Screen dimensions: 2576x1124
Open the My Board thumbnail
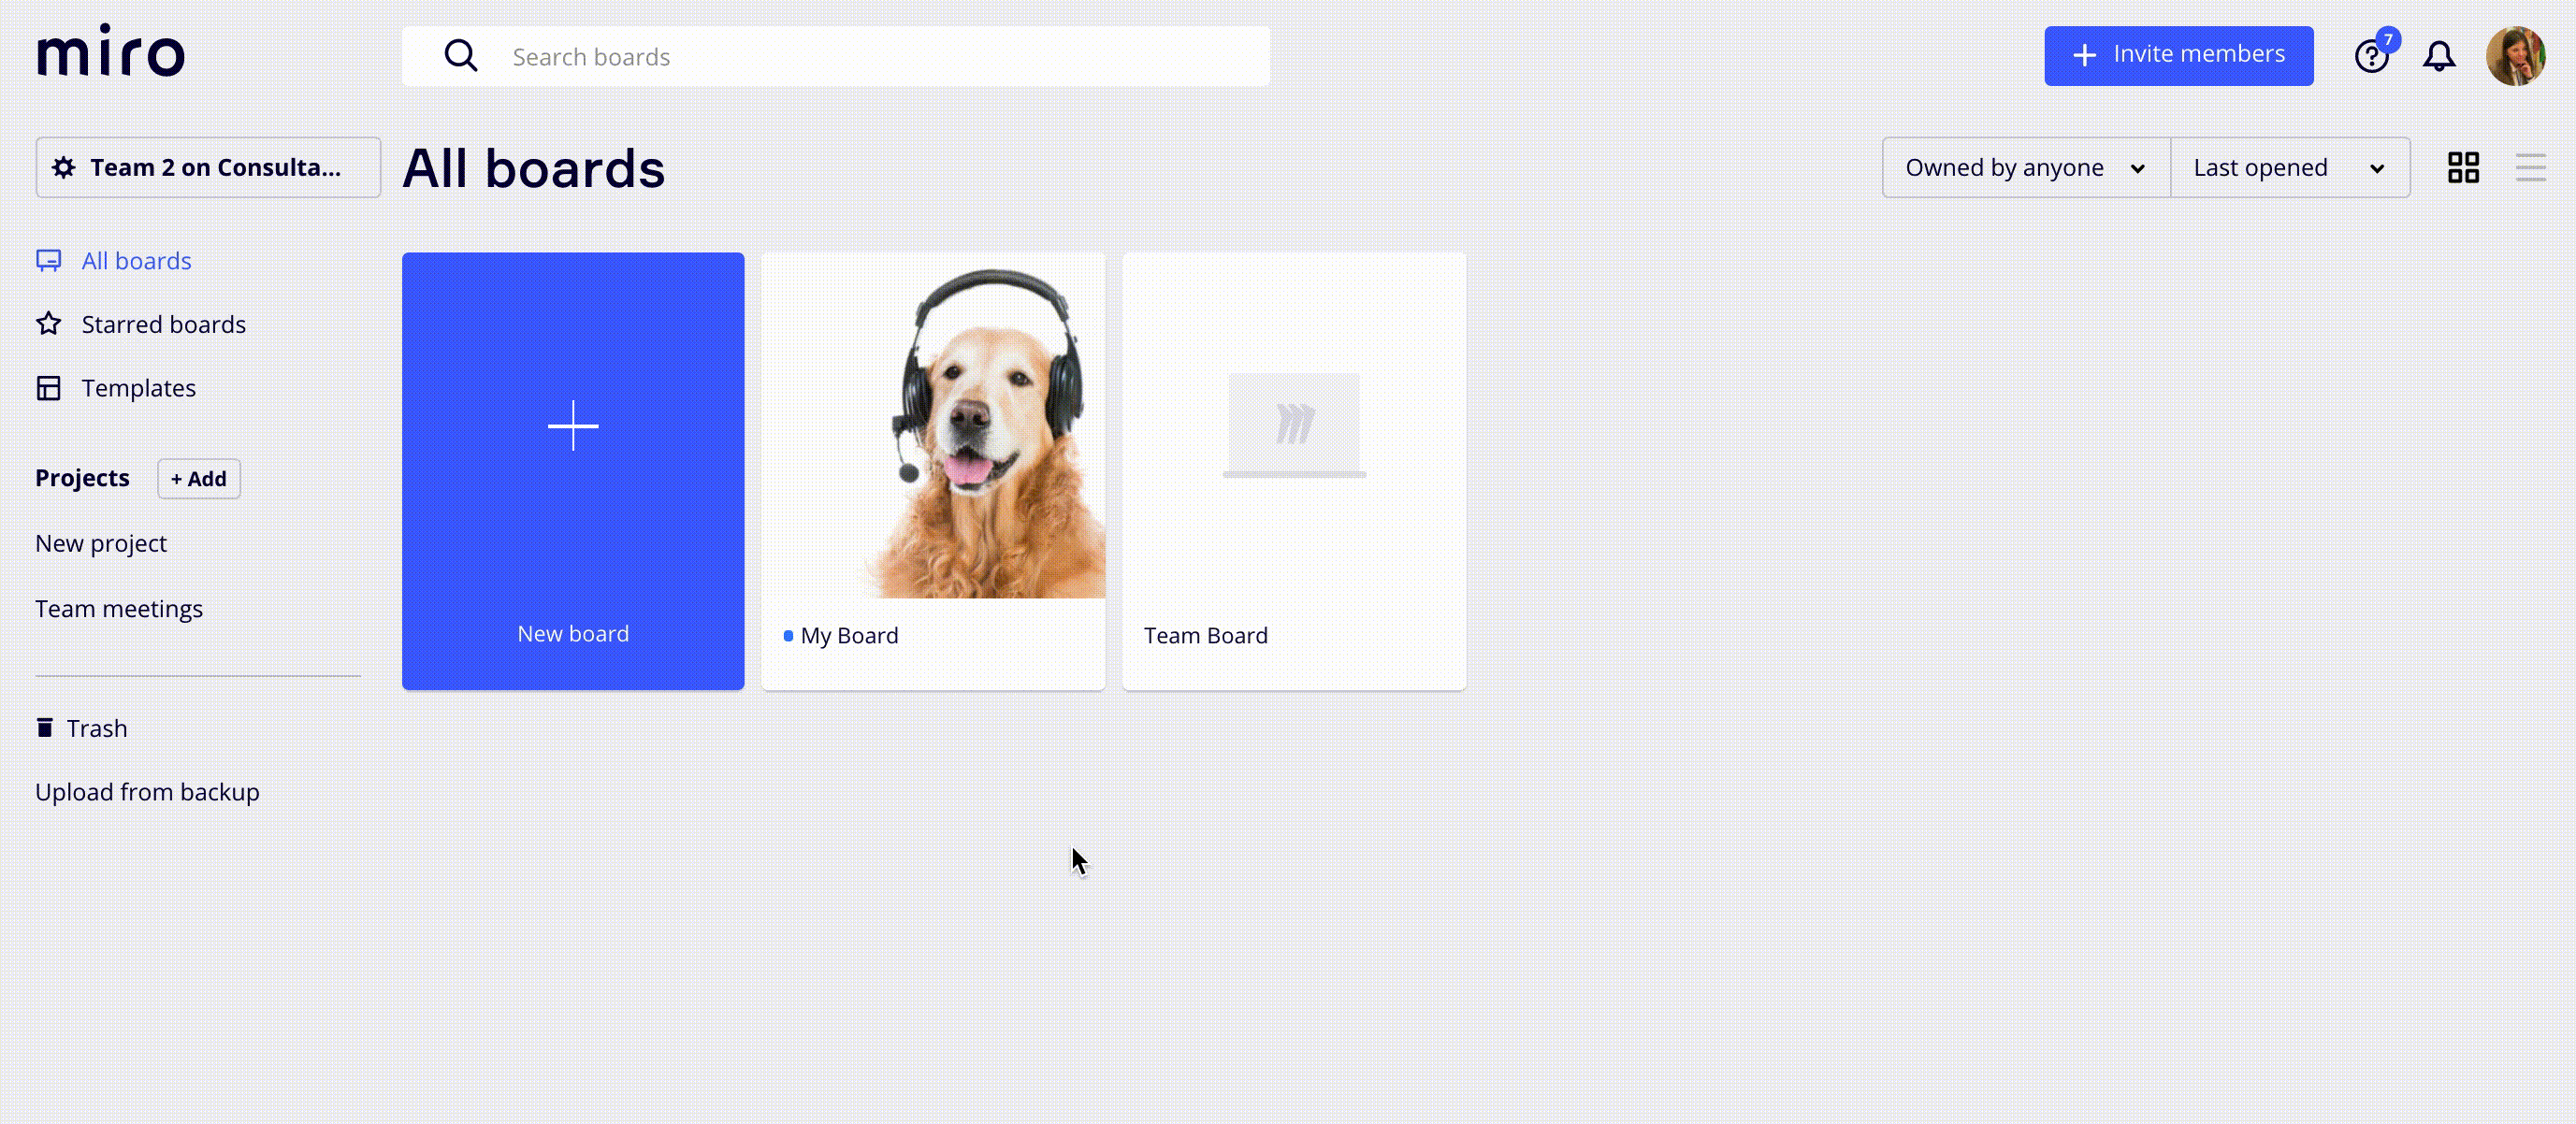pyautogui.click(x=933, y=426)
